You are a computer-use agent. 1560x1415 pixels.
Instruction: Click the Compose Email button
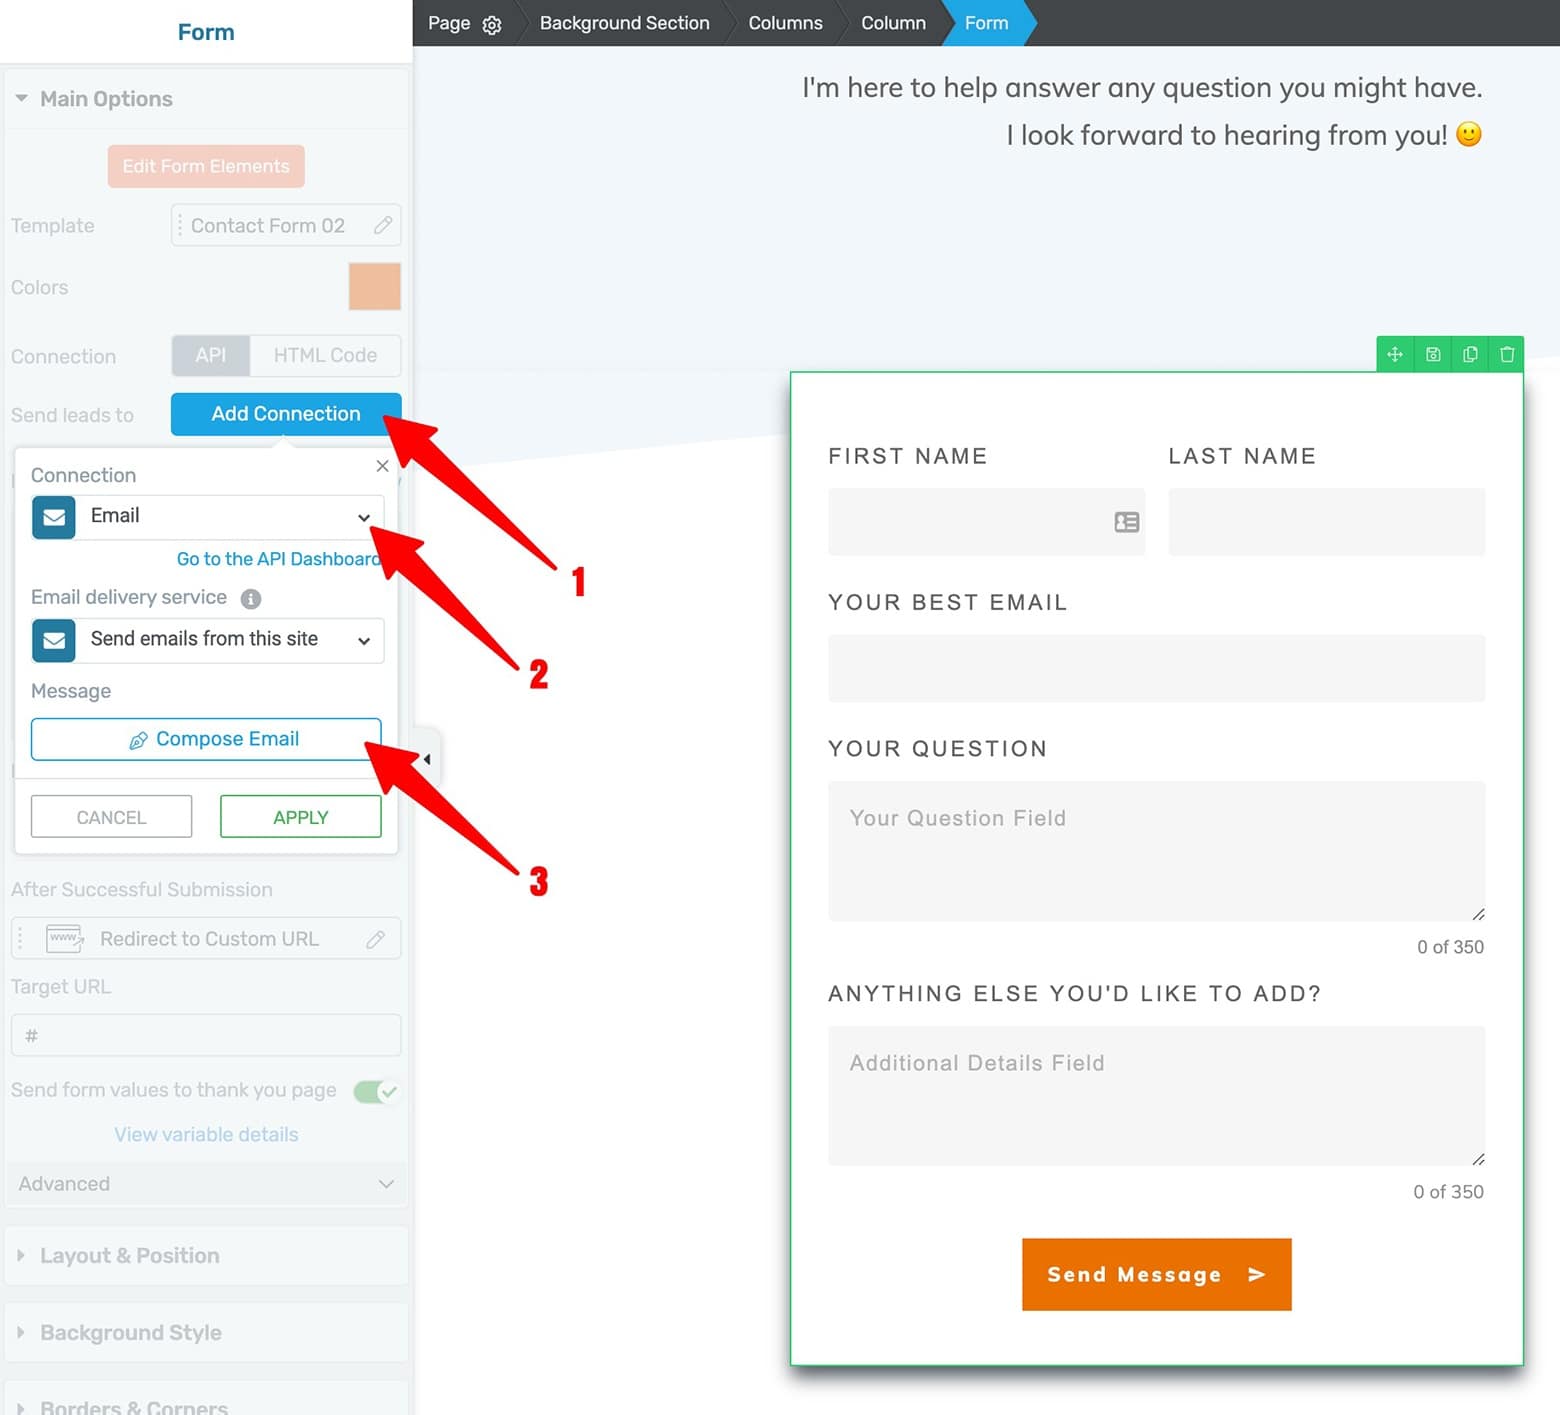[x=206, y=739]
